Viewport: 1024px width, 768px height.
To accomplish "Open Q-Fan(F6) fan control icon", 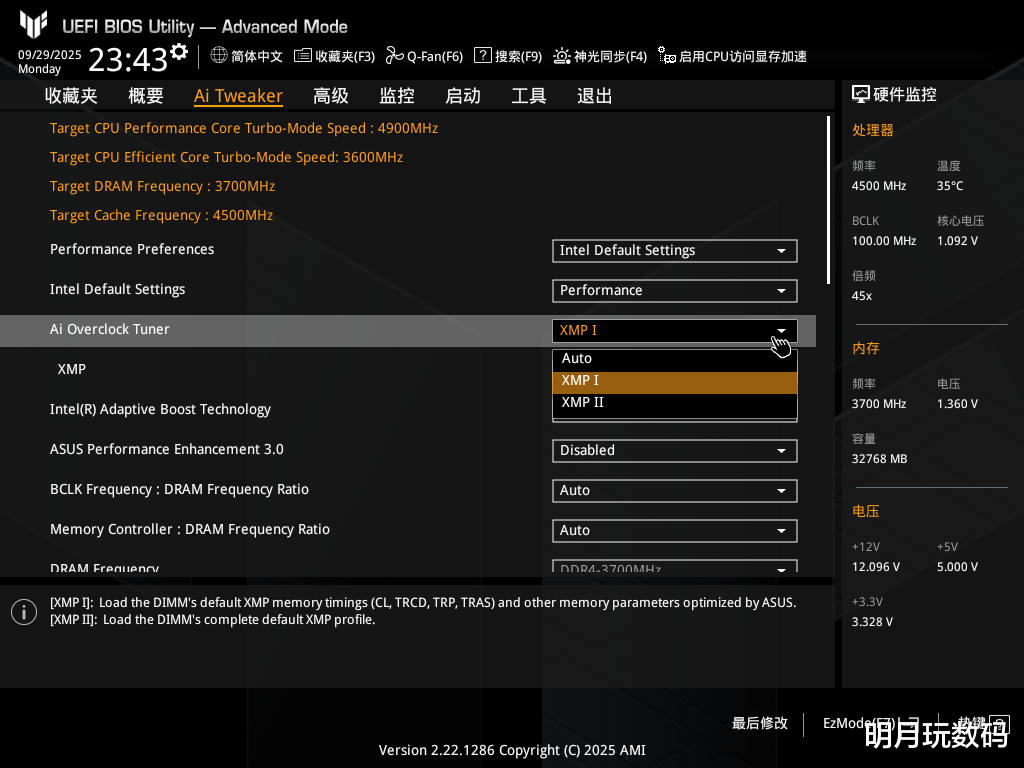I will pyautogui.click(x=394, y=56).
